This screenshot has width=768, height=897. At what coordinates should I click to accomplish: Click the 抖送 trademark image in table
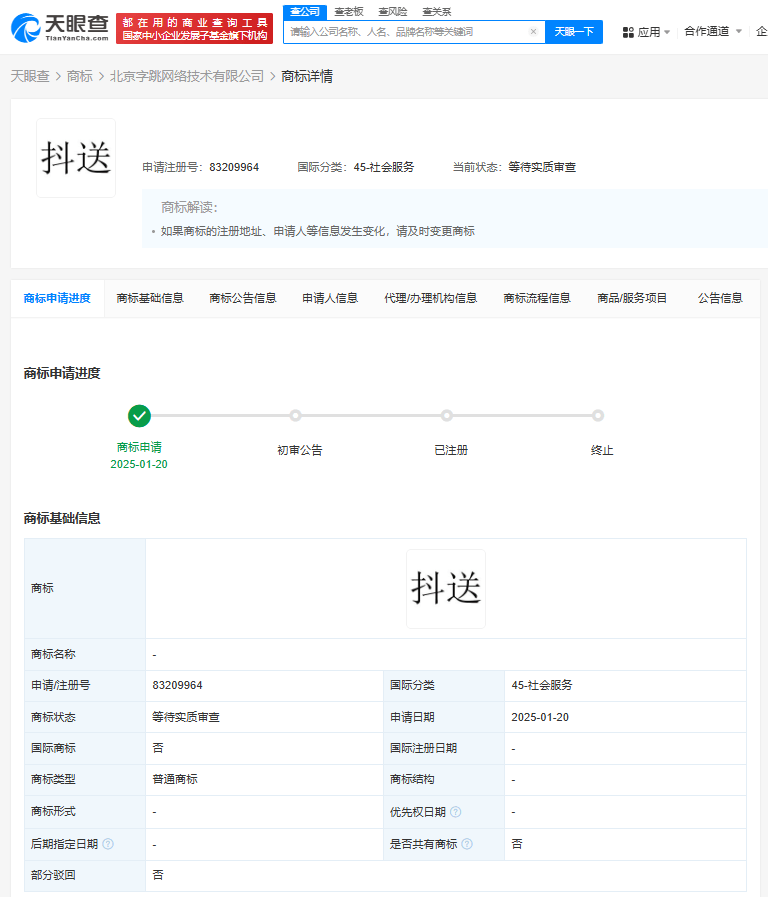point(446,589)
